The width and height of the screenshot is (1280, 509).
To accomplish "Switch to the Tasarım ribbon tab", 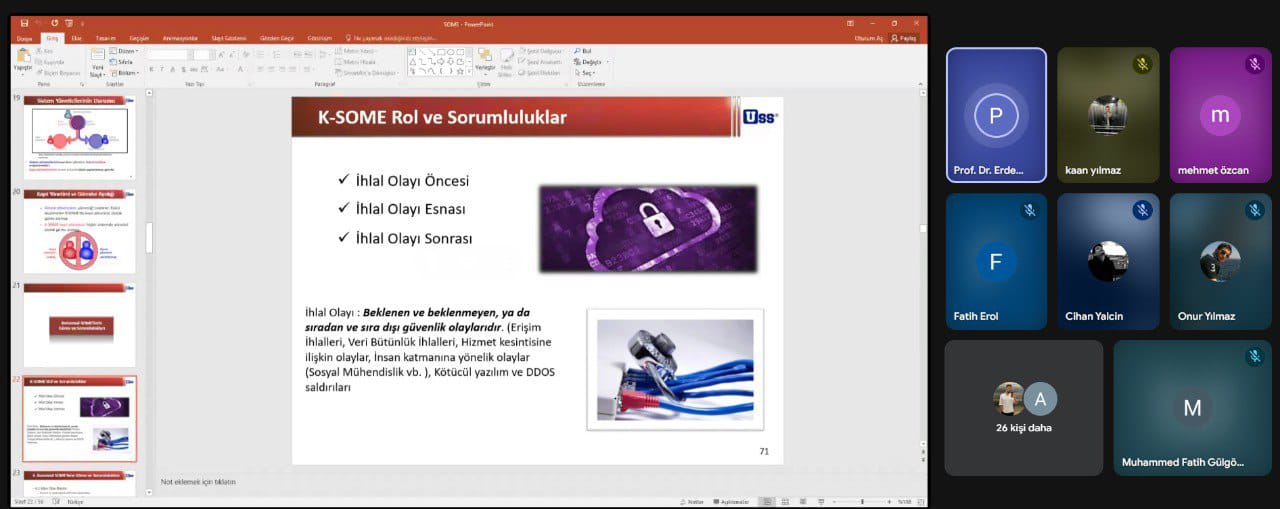I will 105,38.
